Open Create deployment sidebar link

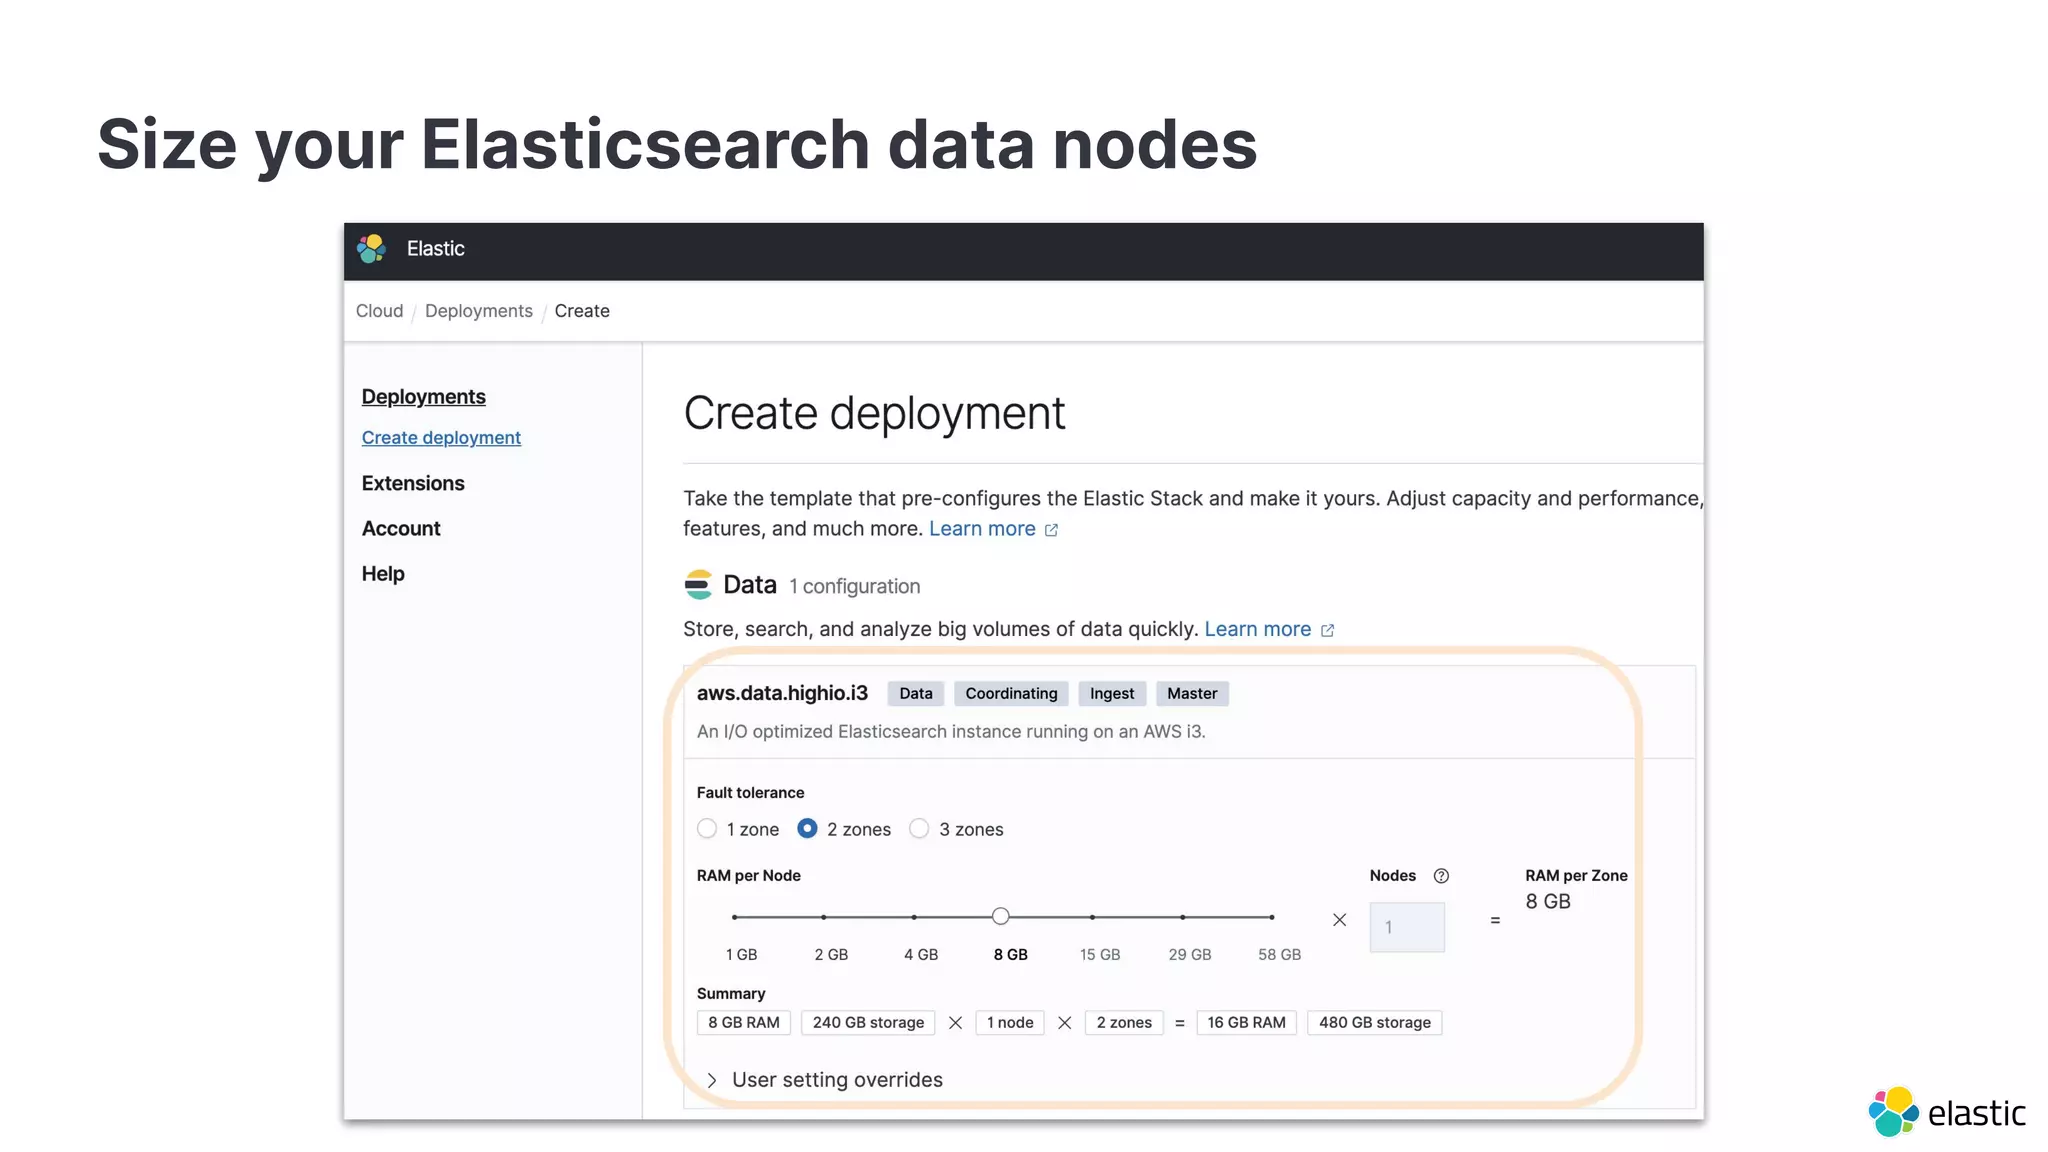tap(441, 438)
